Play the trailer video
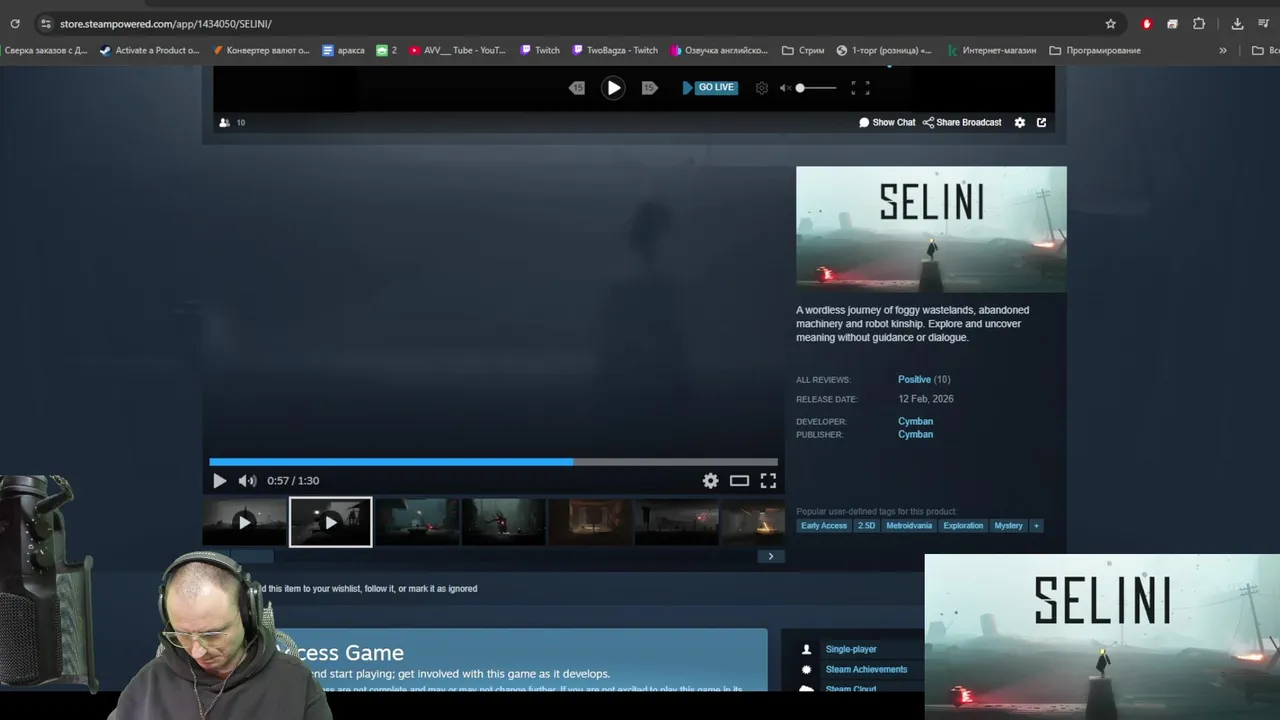1280x720 pixels. click(x=220, y=481)
